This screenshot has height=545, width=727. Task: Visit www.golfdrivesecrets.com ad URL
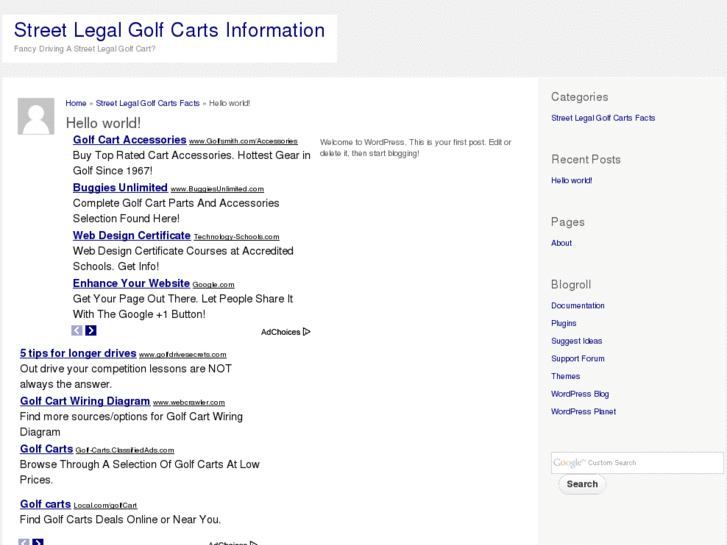183,354
